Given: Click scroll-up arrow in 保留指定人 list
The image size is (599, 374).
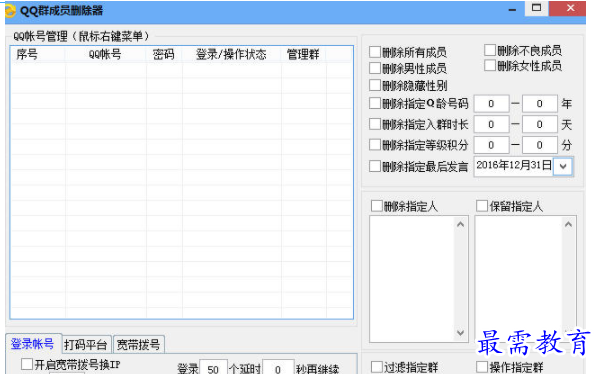Looking at the screenshot, I should click(568, 225).
